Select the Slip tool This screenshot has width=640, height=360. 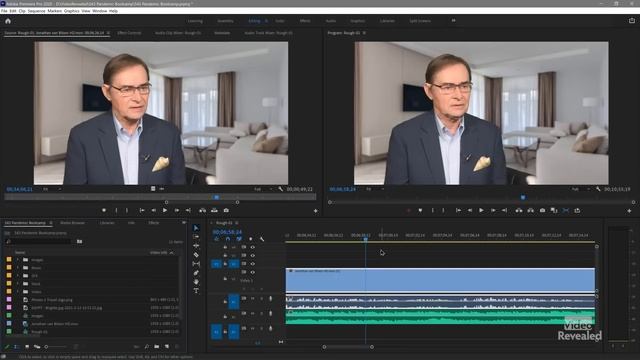pyautogui.click(x=196, y=264)
